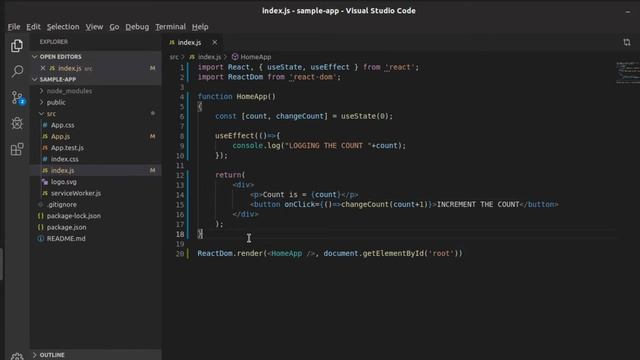The width and height of the screenshot is (640, 360).
Task: Open the Edit menu
Action: (x=33, y=27)
